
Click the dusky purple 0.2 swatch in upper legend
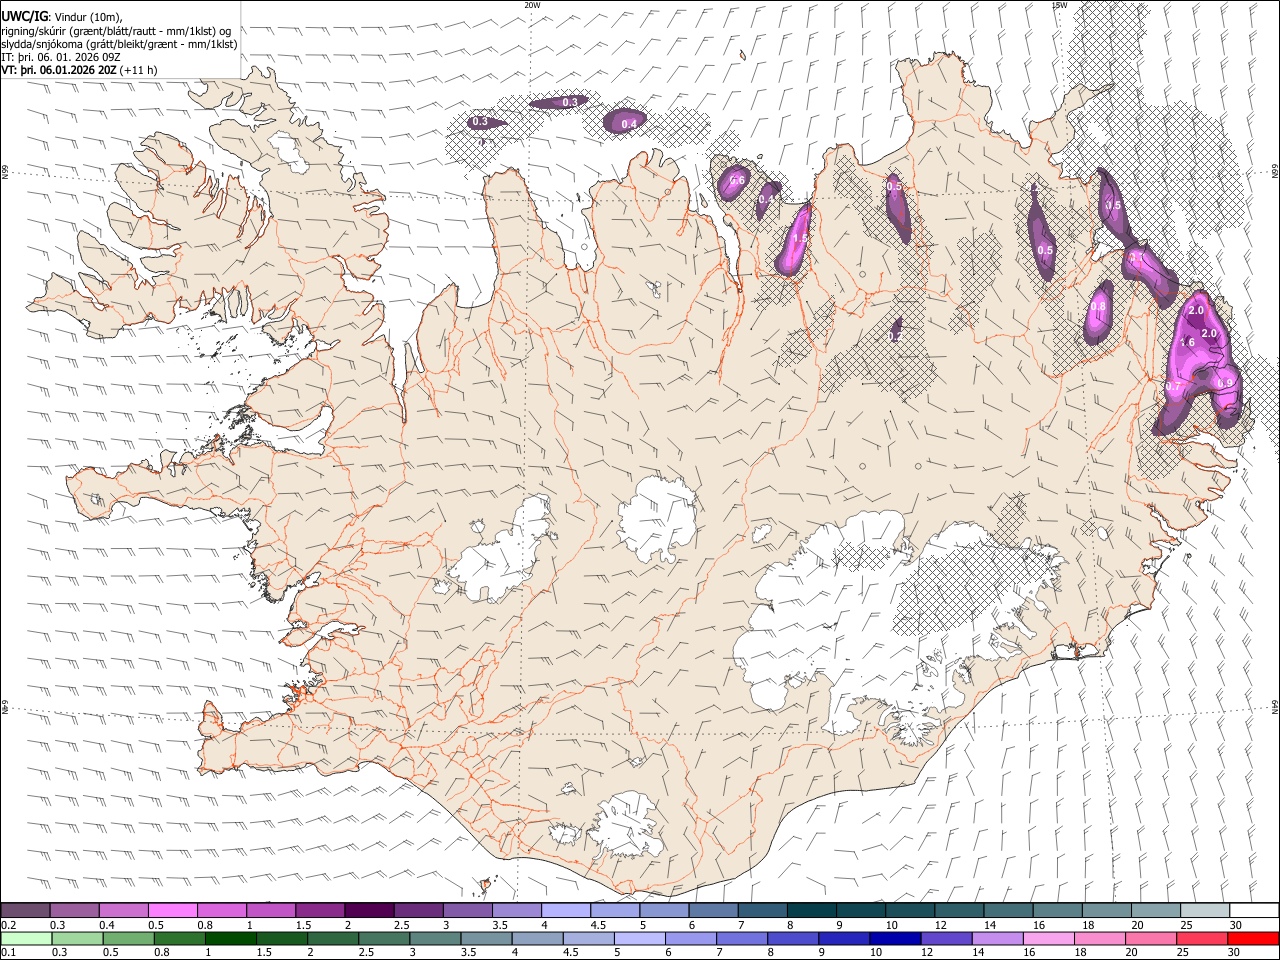26,910
